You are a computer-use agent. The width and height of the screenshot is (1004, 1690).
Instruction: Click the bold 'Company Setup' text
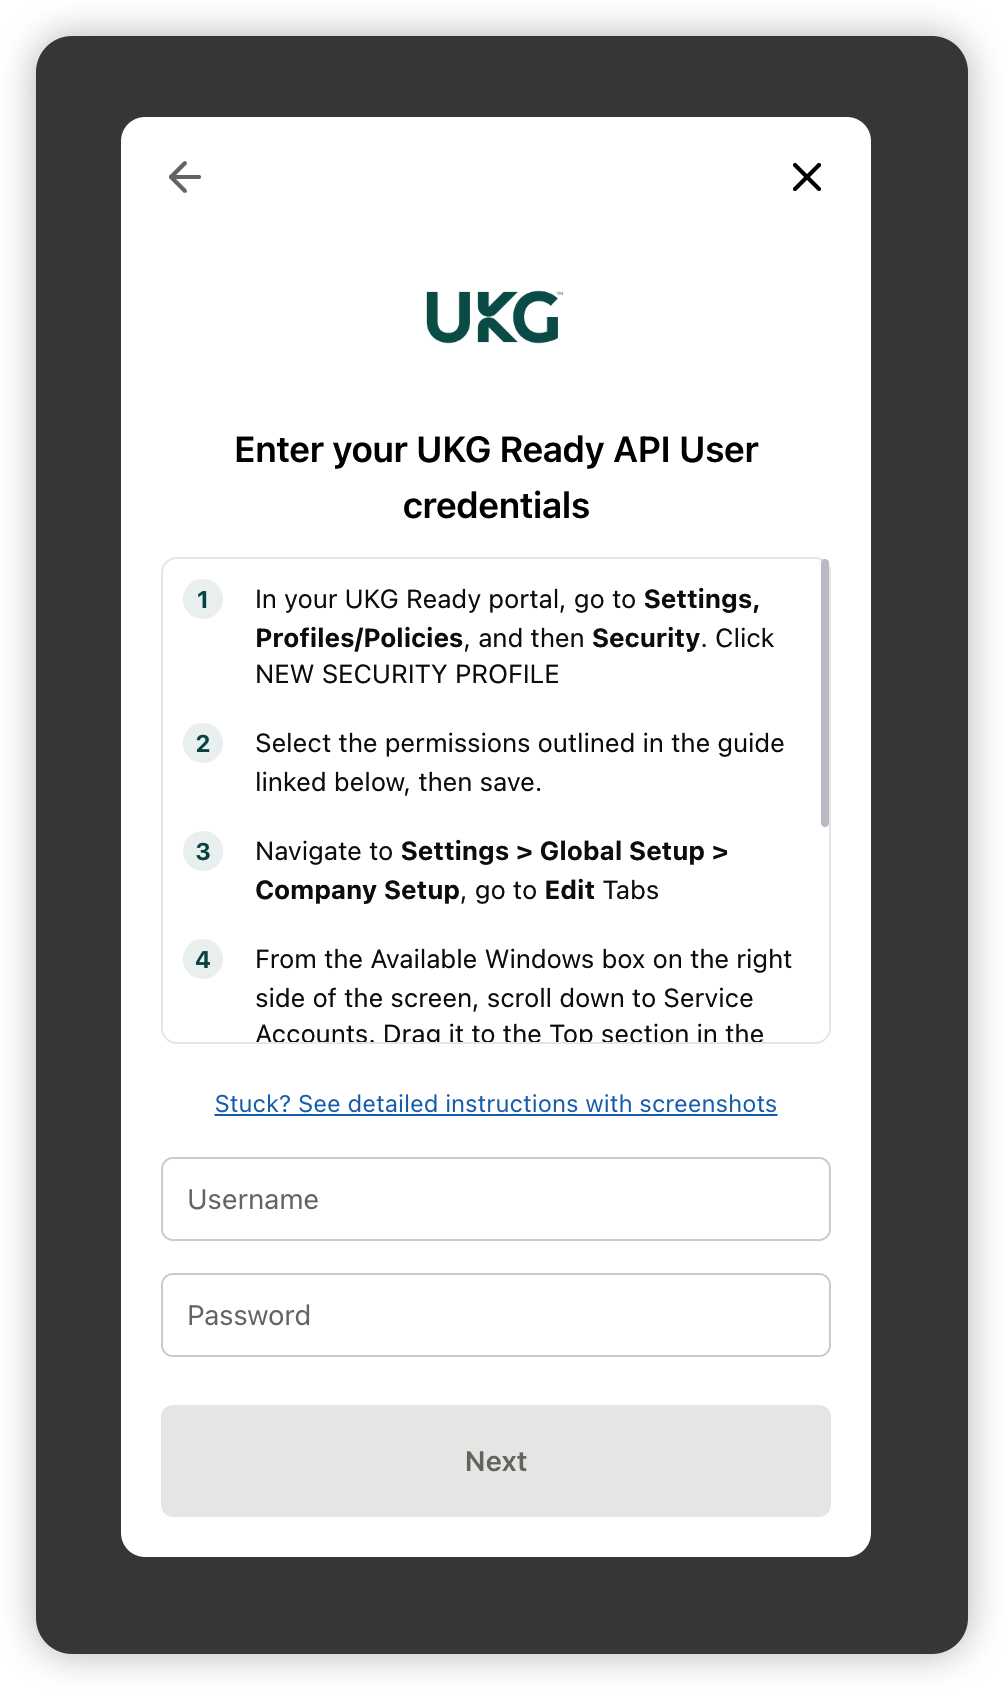click(x=357, y=891)
